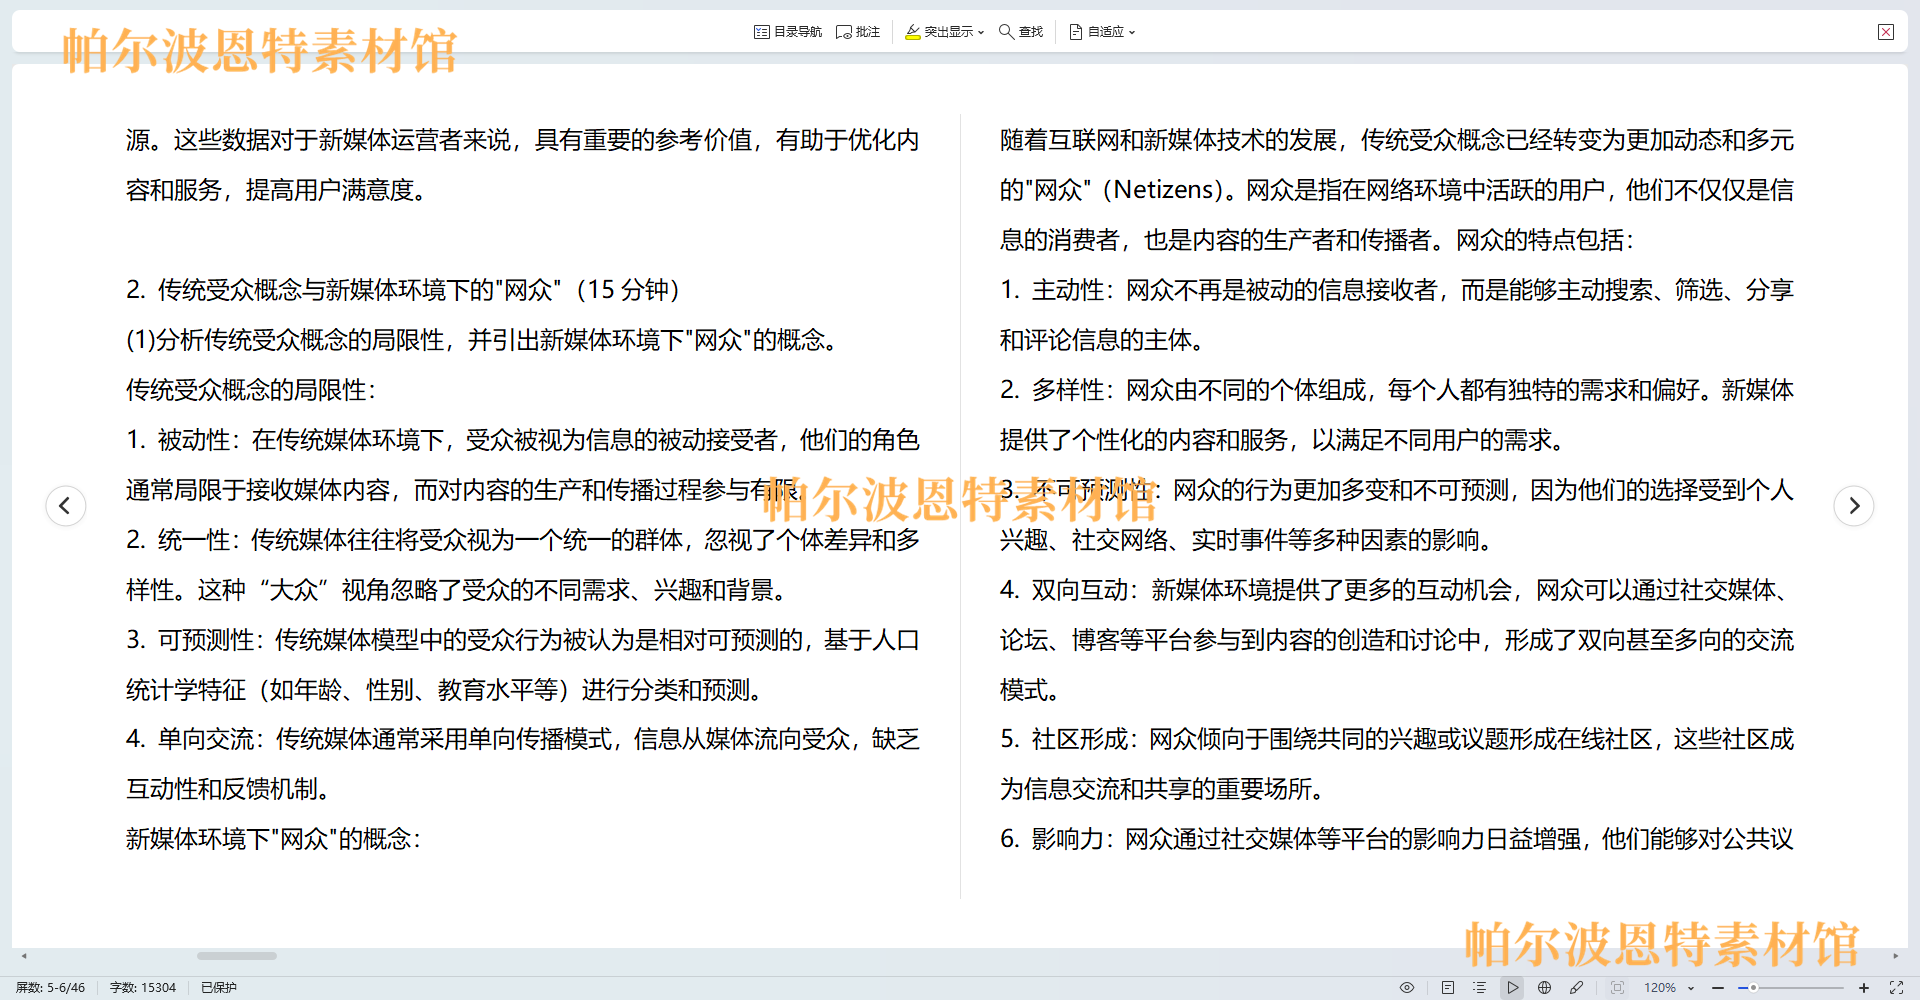Click the 已保护 status label
This screenshot has width=1920, height=1000.
(219, 987)
